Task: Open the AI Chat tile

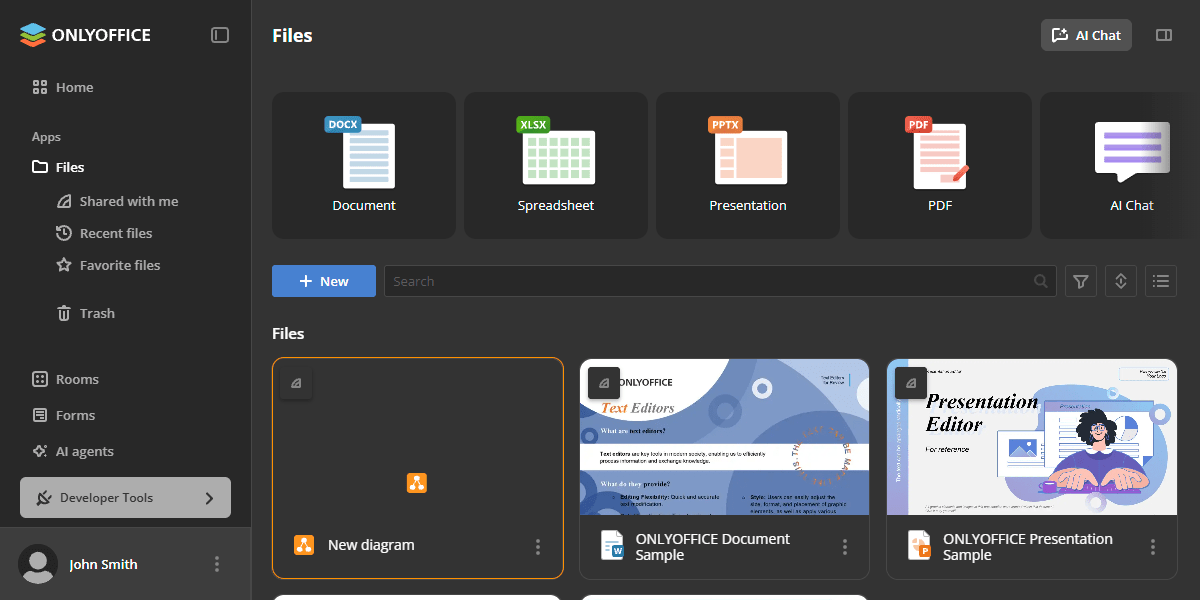Action: (1120, 166)
